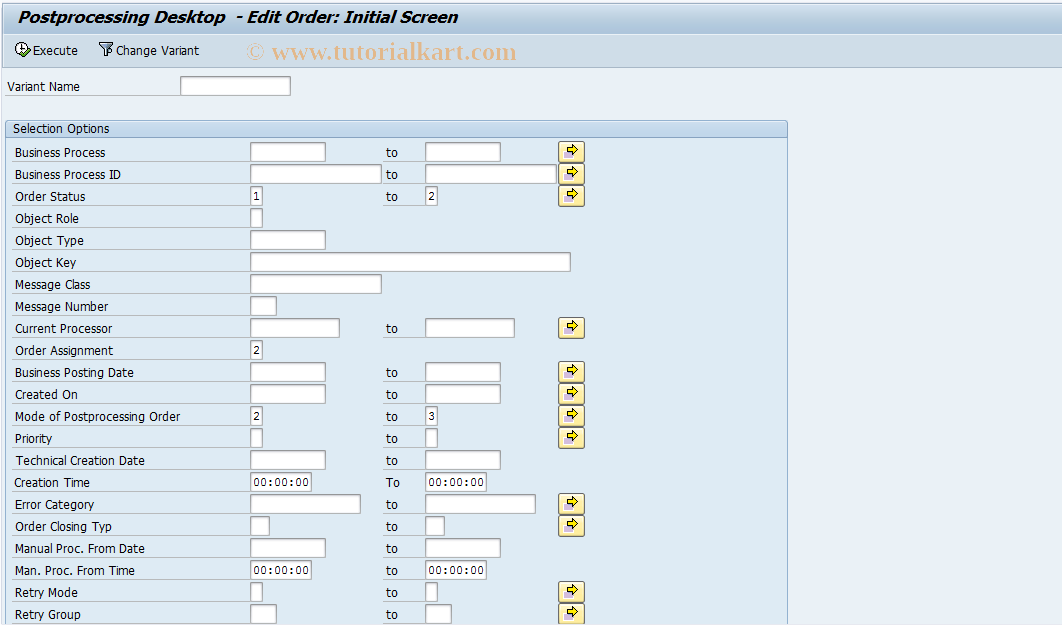Viewport: 1062px width, 627px height.
Task: Open multiple selection for Order Closing Typ
Action: tap(571, 525)
